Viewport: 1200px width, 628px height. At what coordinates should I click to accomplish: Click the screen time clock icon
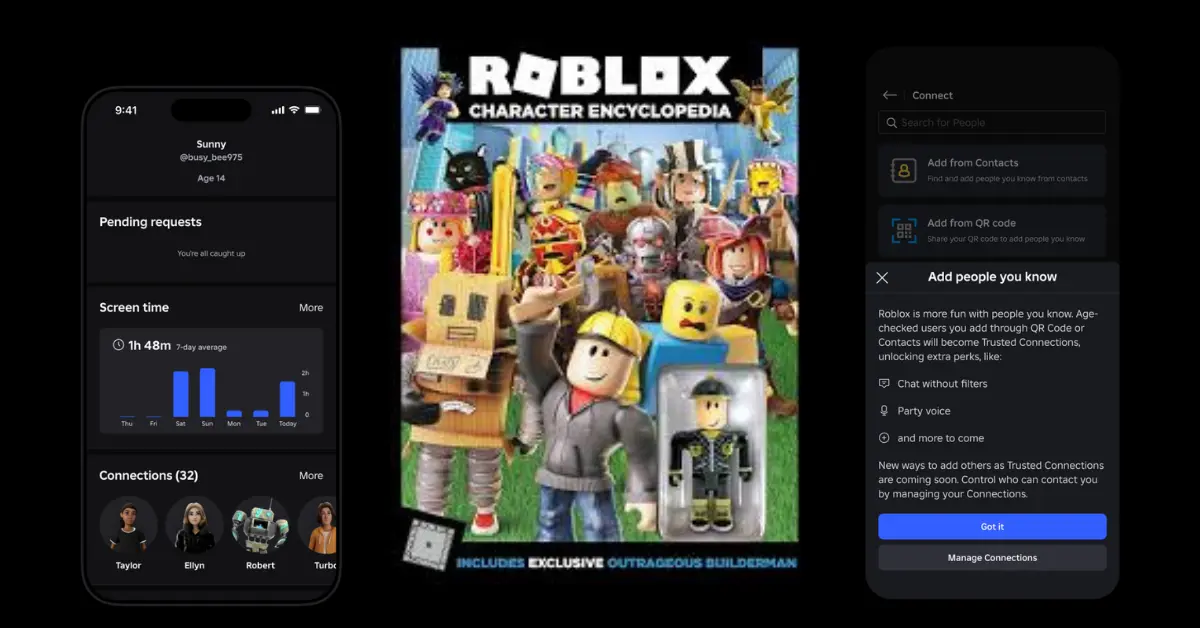[x=118, y=345]
